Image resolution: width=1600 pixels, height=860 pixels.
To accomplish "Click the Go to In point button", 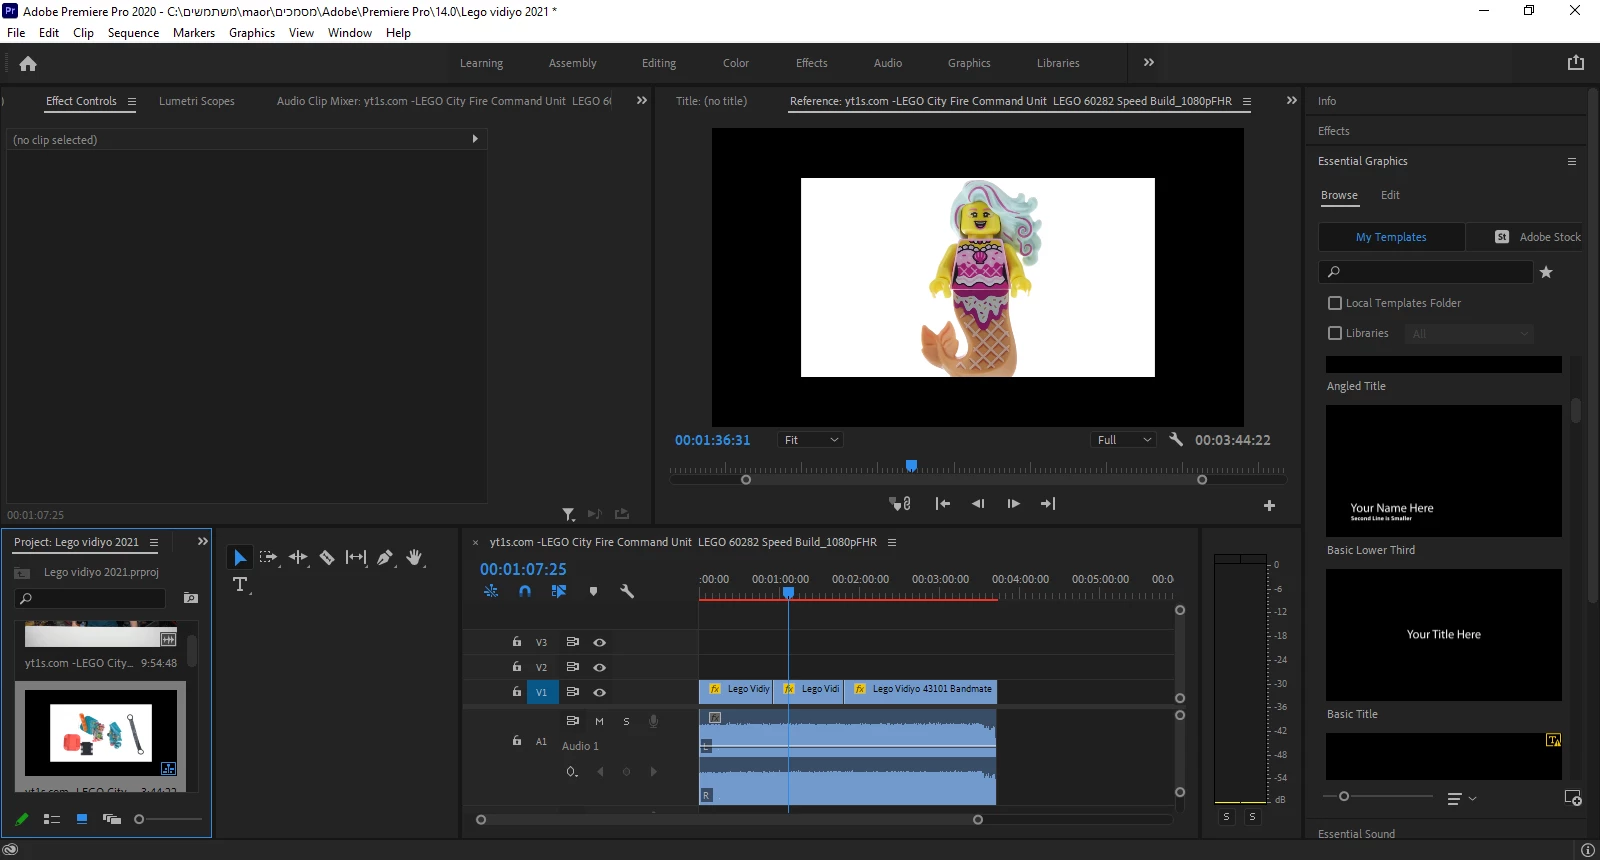I will (942, 504).
